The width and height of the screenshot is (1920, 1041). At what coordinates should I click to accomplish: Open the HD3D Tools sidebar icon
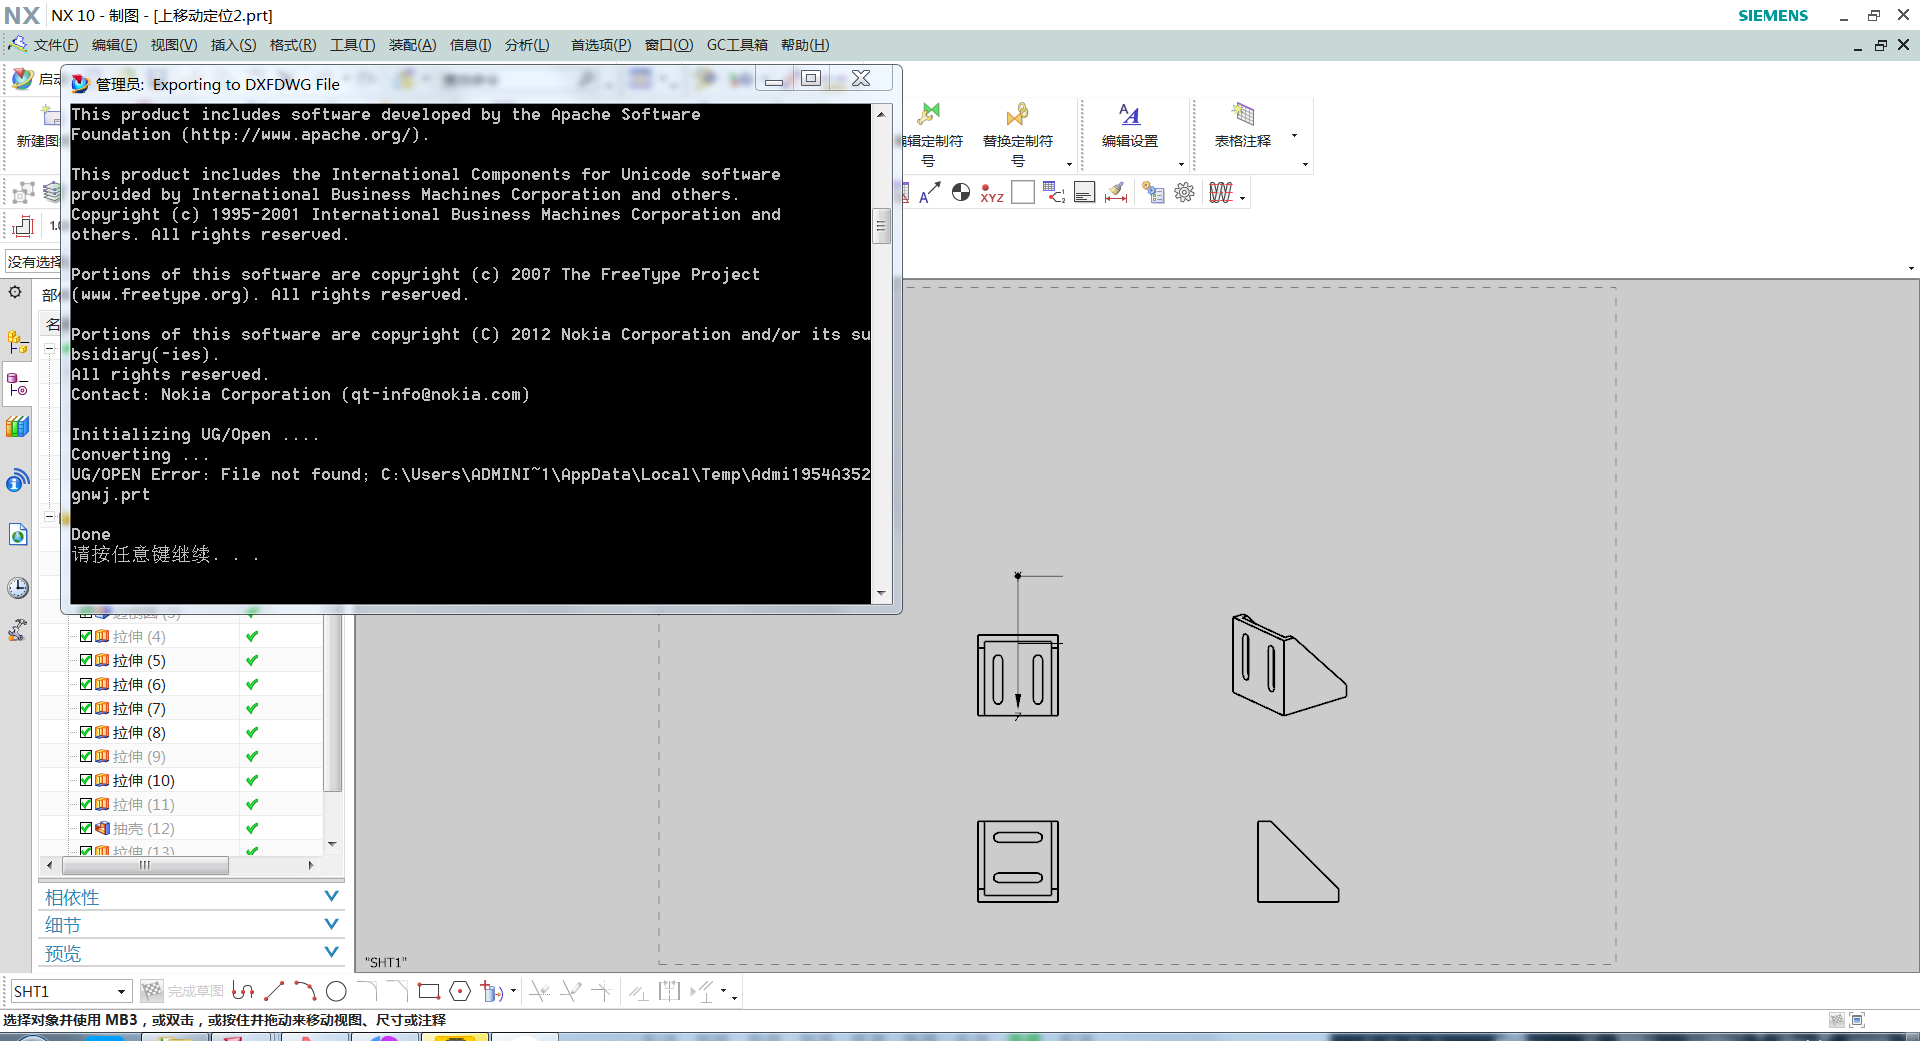(18, 481)
